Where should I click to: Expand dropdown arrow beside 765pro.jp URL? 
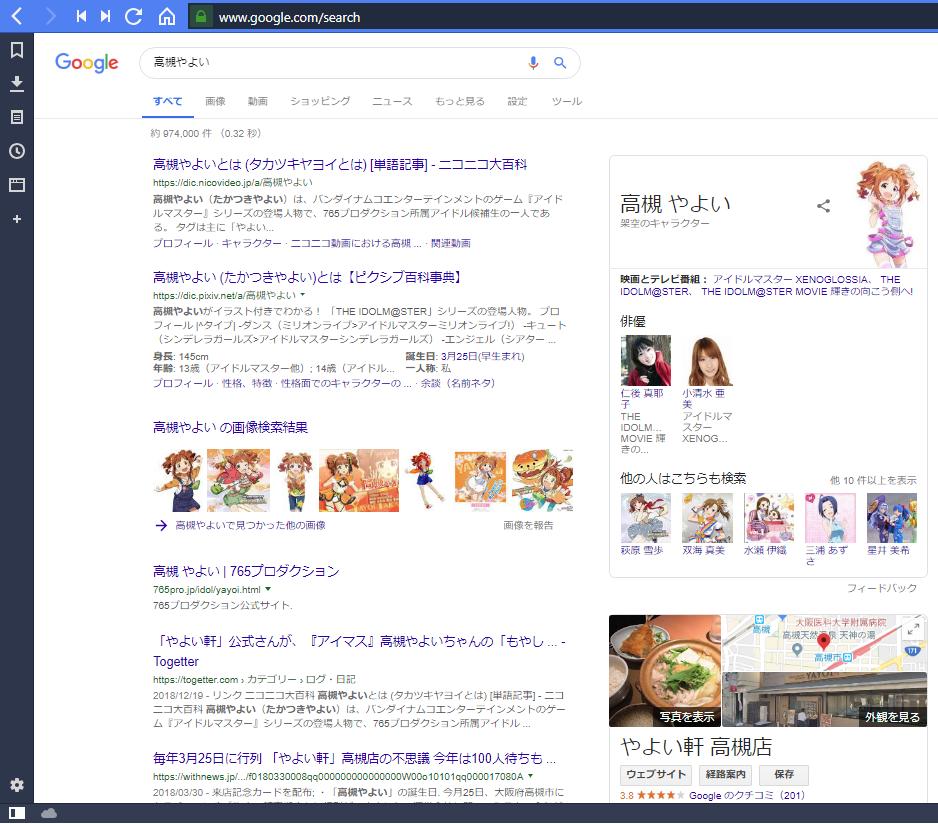tap(268, 589)
